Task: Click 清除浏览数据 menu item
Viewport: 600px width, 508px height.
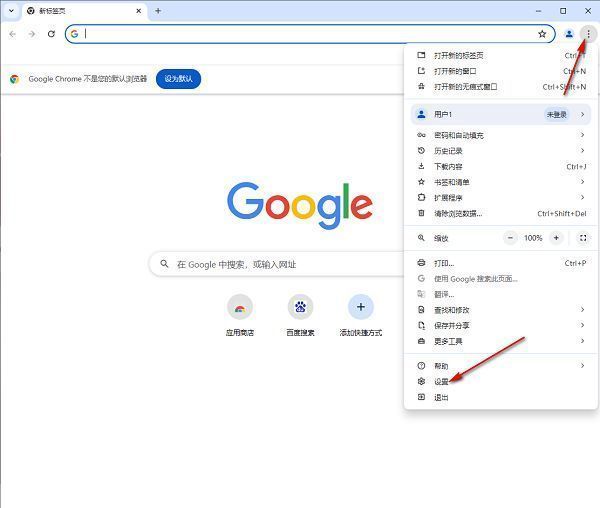Action: pyautogui.click(x=457, y=213)
